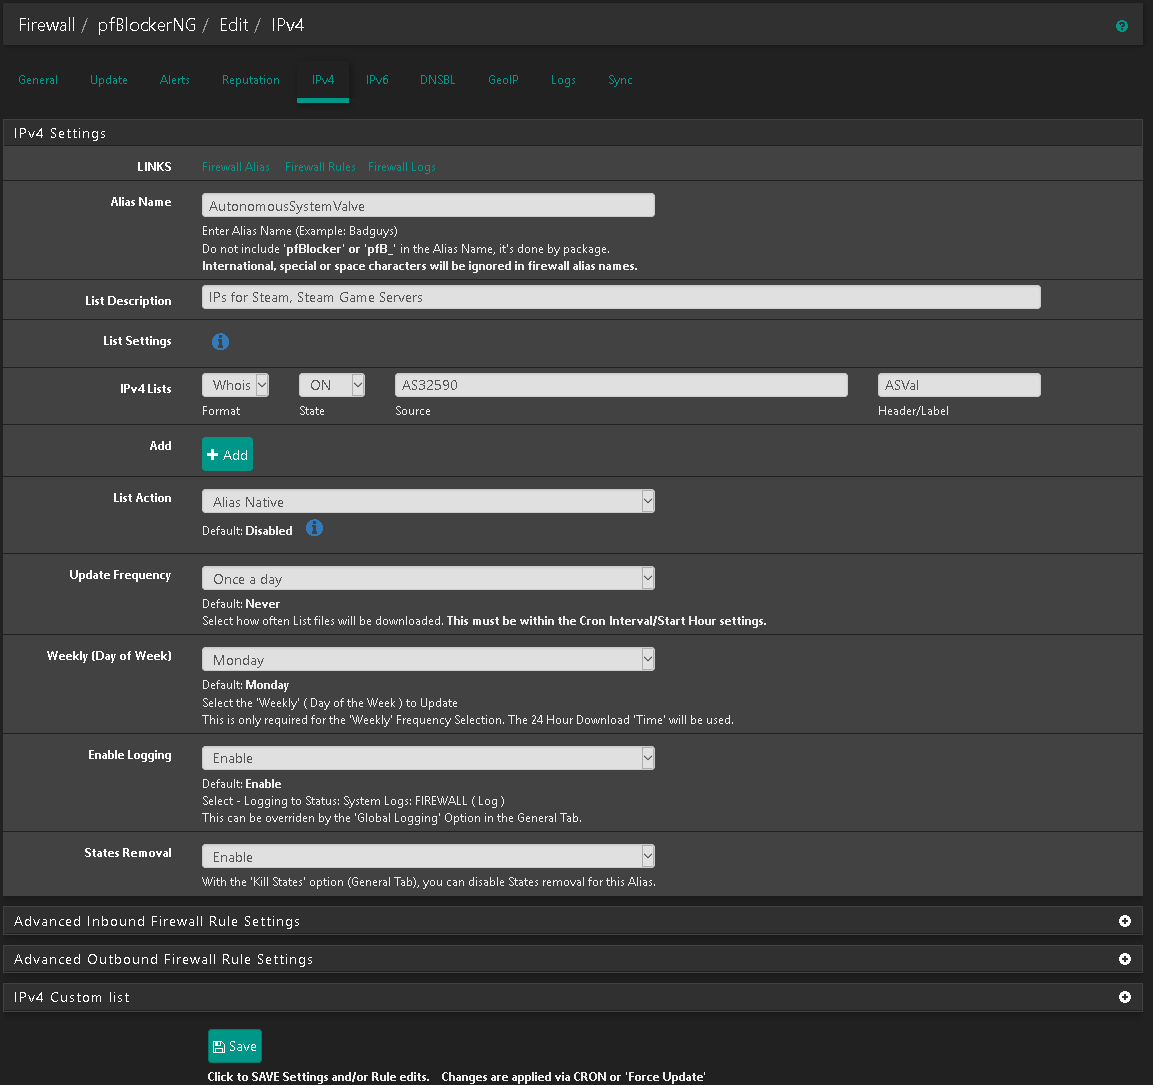This screenshot has width=1153, height=1085.
Task: Change the Update Frequency dropdown
Action: coord(428,579)
